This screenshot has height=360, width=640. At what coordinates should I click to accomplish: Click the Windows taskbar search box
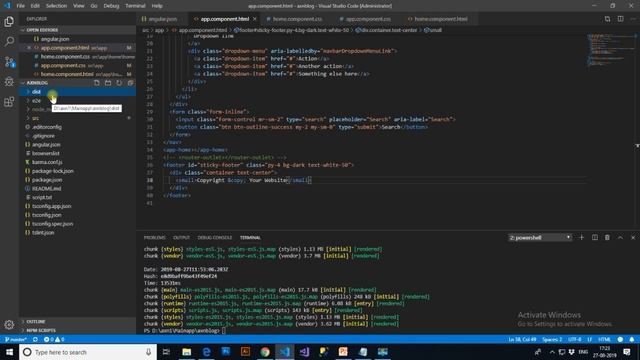tap(88, 352)
